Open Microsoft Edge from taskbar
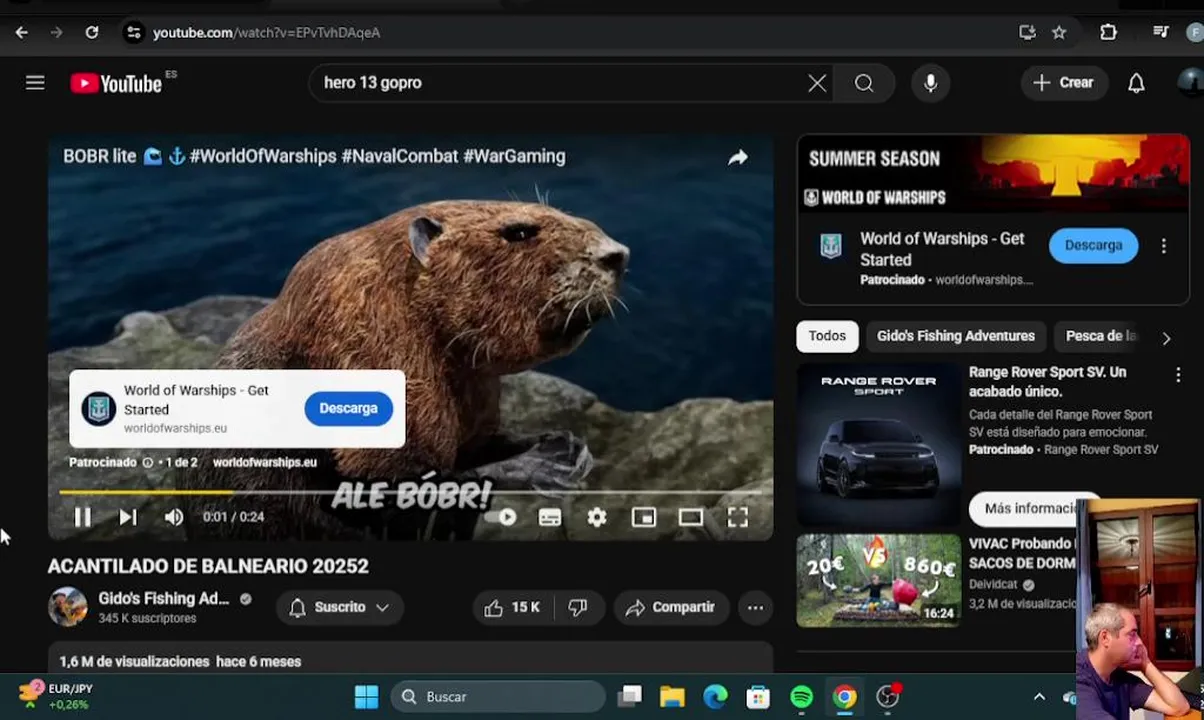This screenshot has height=720, width=1204. tap(715, 697)
